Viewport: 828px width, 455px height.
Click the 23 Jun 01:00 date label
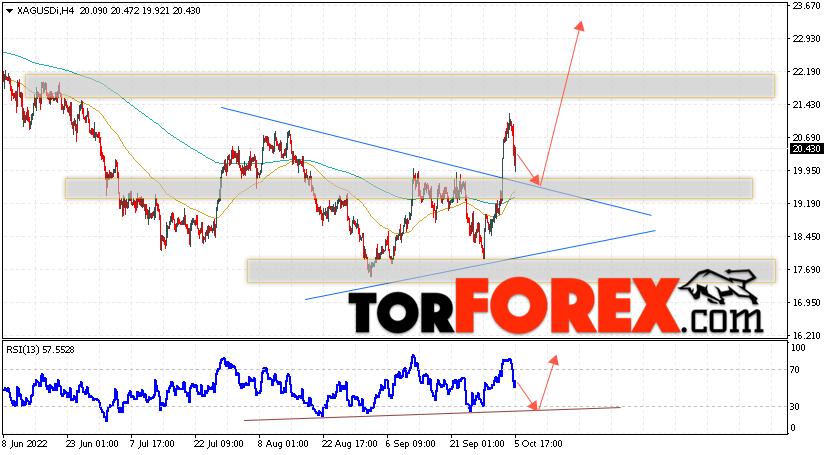(92, 444)
